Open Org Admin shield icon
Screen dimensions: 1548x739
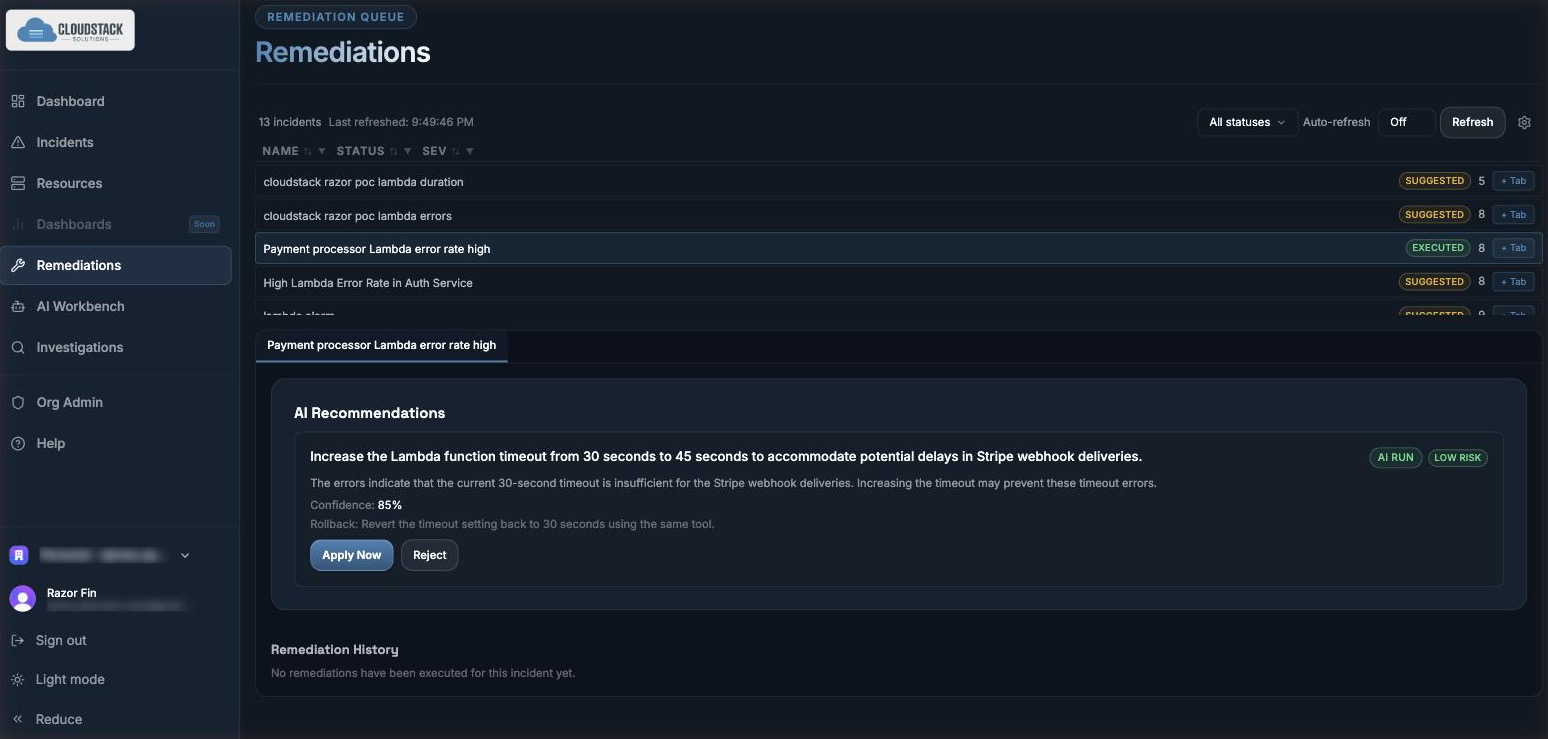[18, 402]
